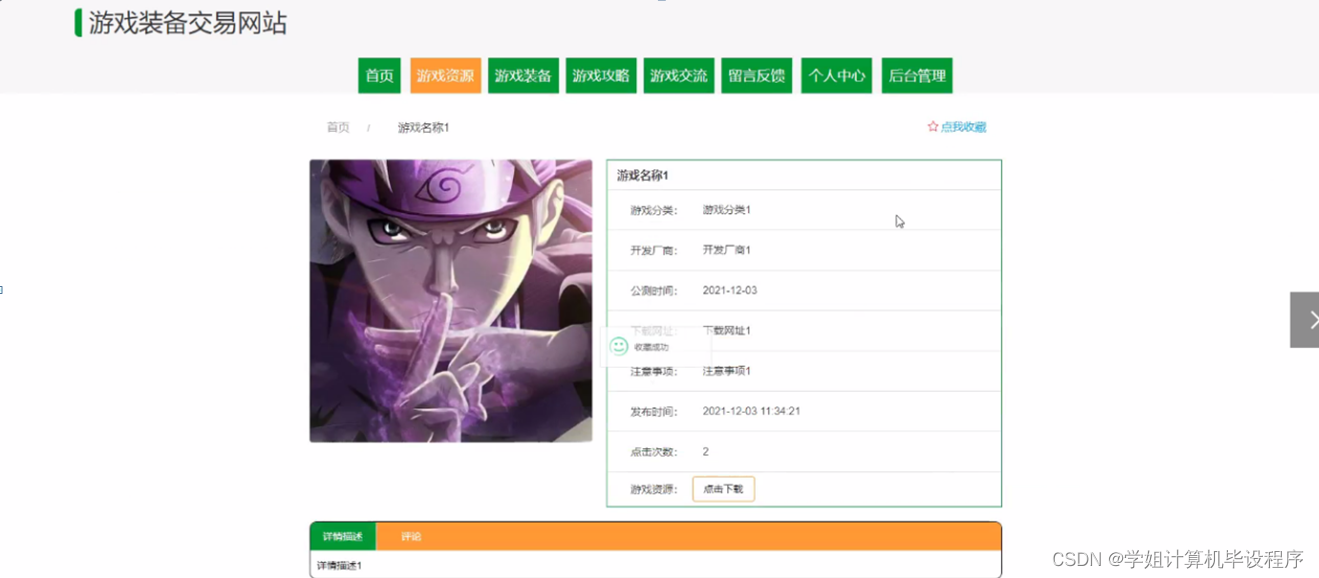This screenshot has height=578, width=1319.
Task: Switch to the 详情描述 tab
Action: 343,536
